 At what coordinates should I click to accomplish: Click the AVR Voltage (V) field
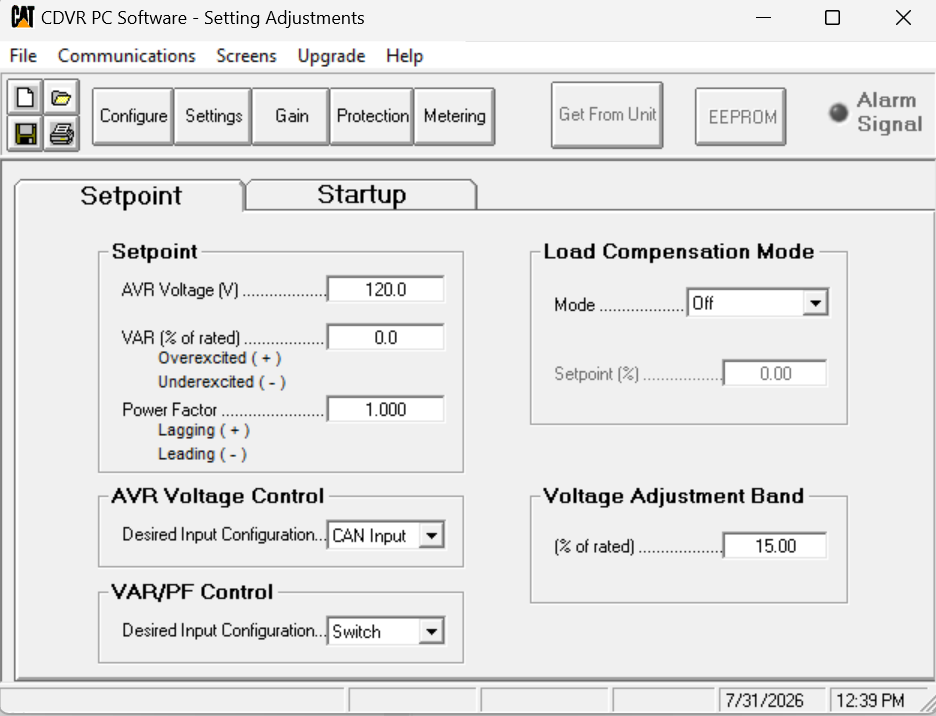tap(386, 290)
